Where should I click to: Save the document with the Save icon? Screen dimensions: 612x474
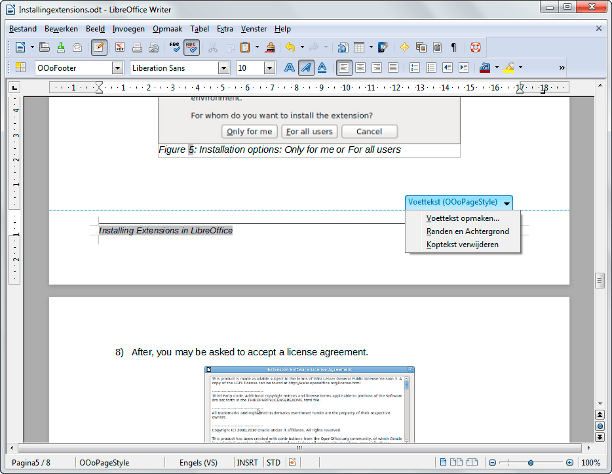61,48
